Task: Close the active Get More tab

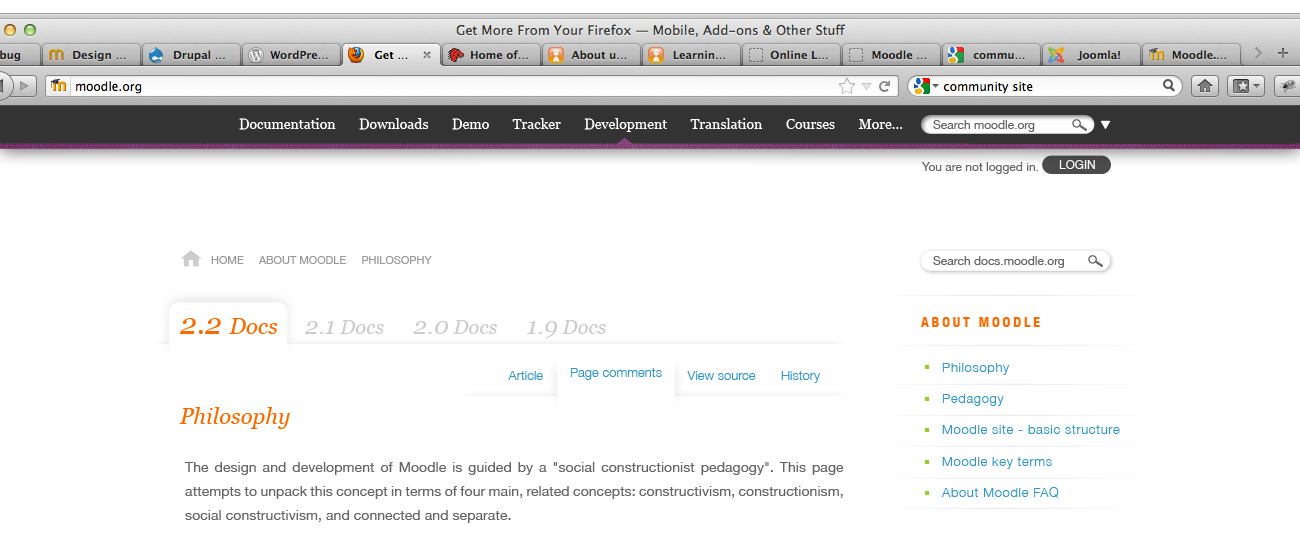Action: (427, 55)
